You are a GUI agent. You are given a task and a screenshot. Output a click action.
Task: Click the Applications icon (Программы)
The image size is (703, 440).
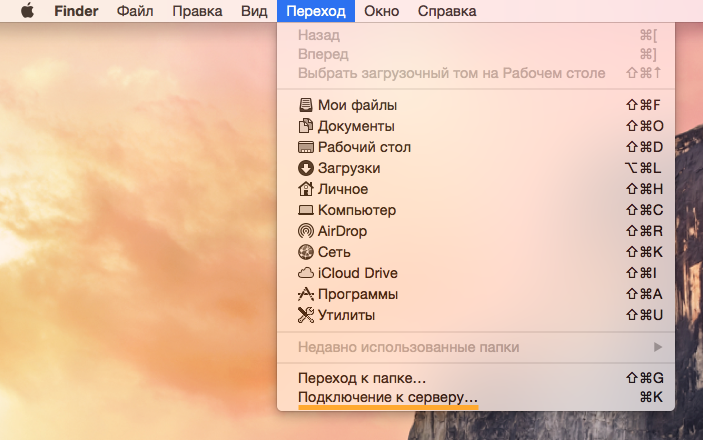point(306,294)
